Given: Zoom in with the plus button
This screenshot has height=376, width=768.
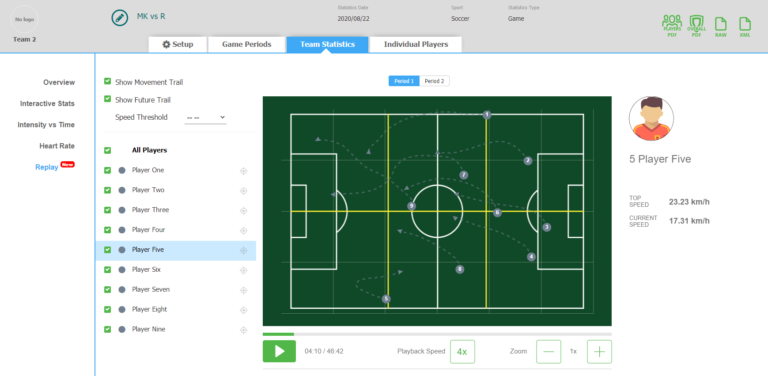Looking at the screenshot, I should pos(599,352).
